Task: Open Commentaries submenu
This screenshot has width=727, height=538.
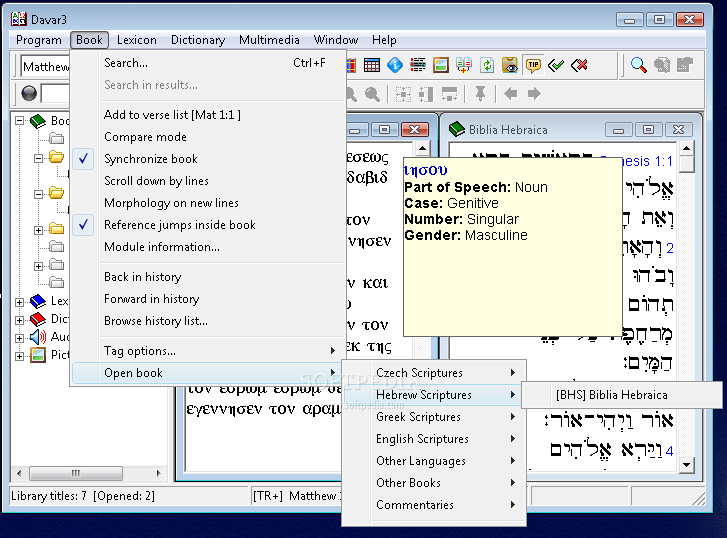Action: [434, 505]
